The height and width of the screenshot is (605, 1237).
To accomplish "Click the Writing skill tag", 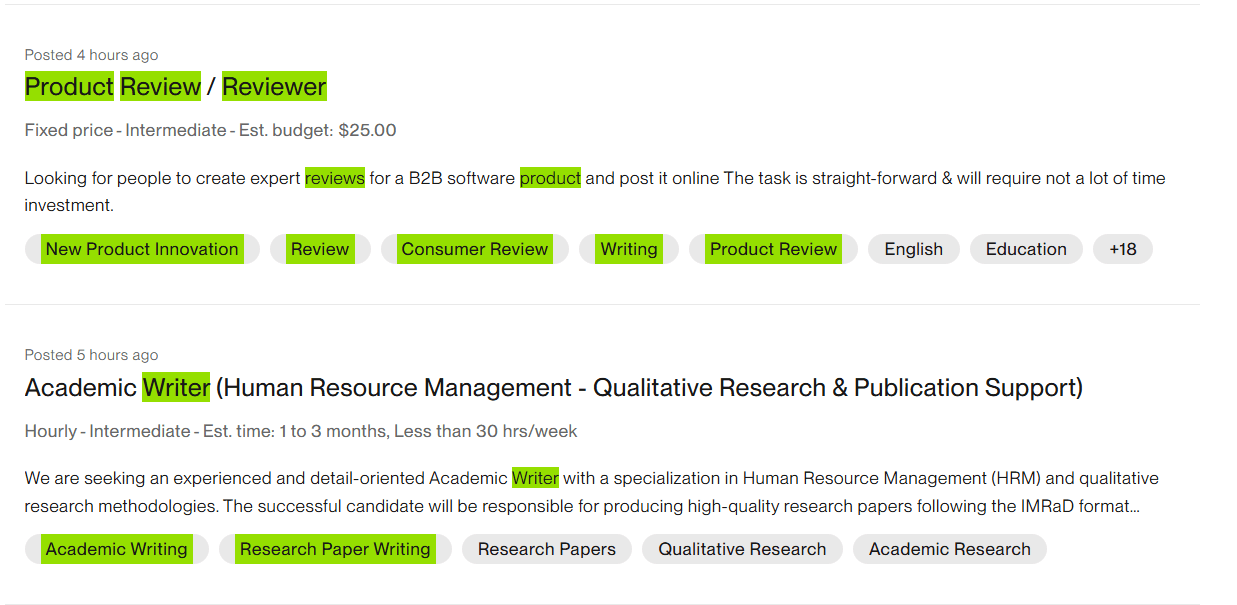I will tap(628, 249).
